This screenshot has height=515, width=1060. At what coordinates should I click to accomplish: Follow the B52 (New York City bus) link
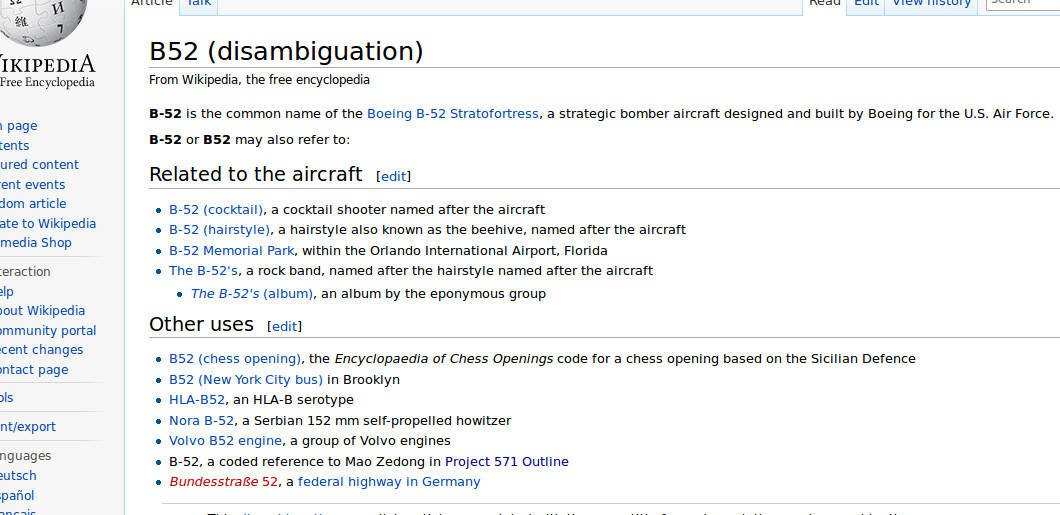[246, 380]
